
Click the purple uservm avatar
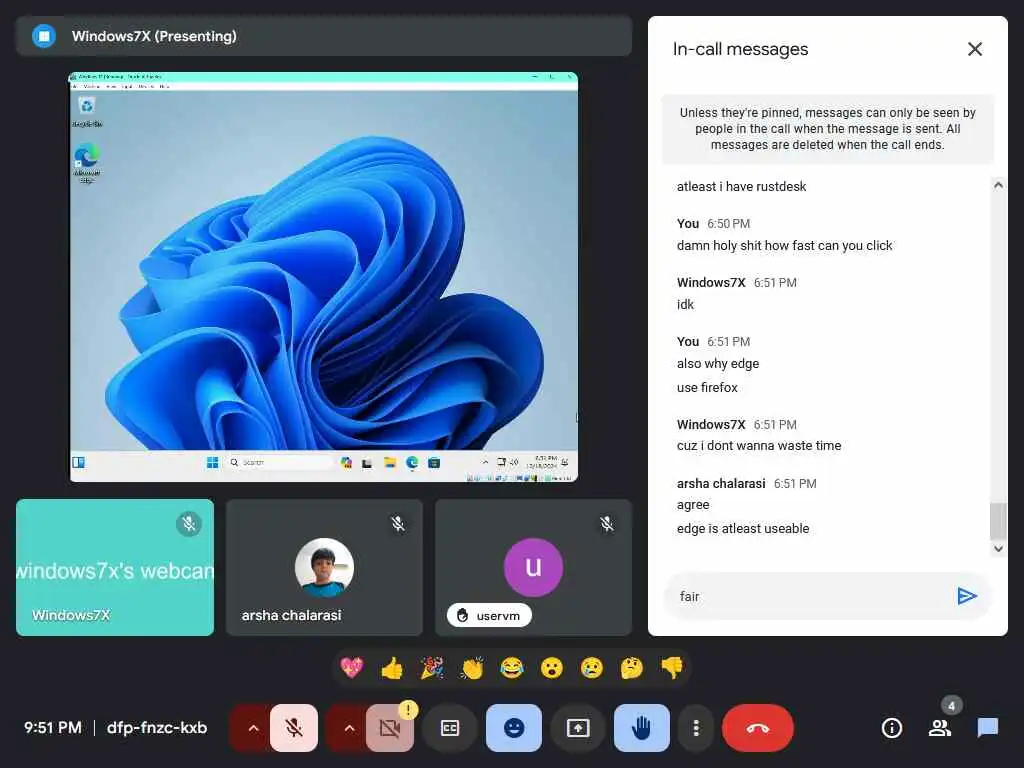pos(534,567)
